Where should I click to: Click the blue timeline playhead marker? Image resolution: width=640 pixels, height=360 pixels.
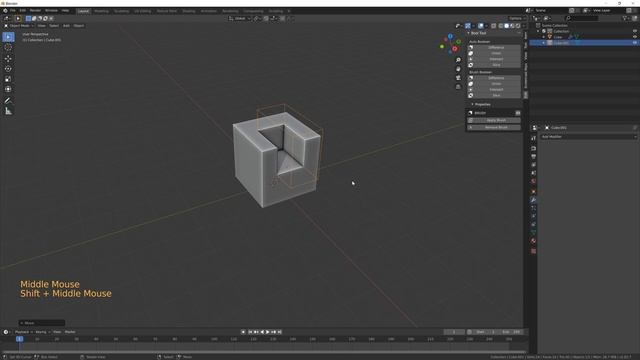(19, 339)
